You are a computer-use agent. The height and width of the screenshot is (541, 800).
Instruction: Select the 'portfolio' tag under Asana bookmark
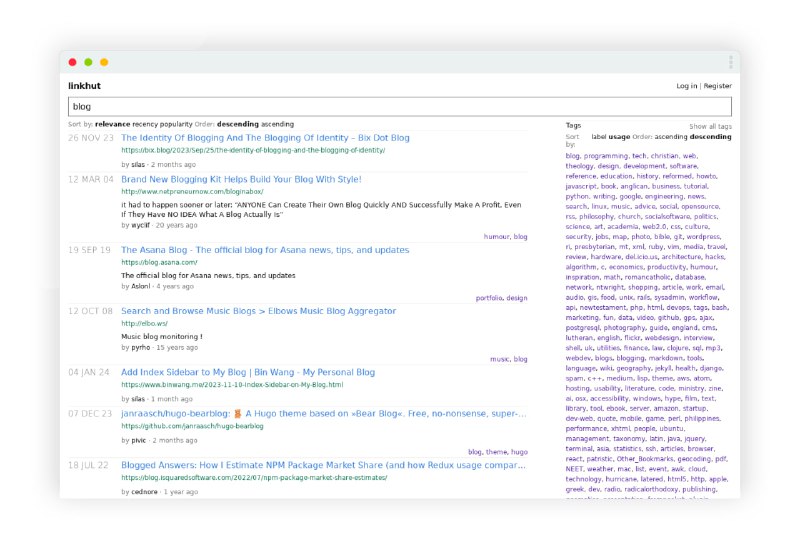489,298
